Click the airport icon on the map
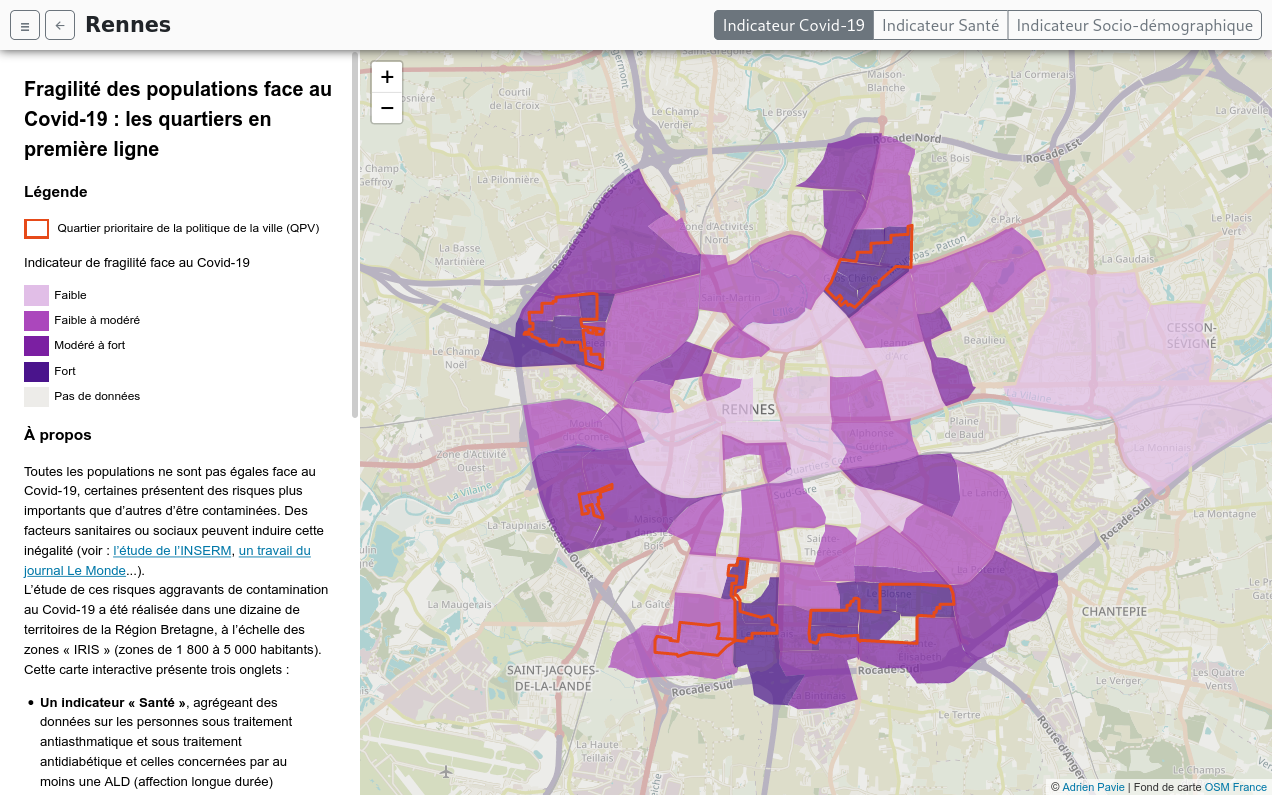The width and height of the screenshot is (1272, 795). [x=446, y=771]
